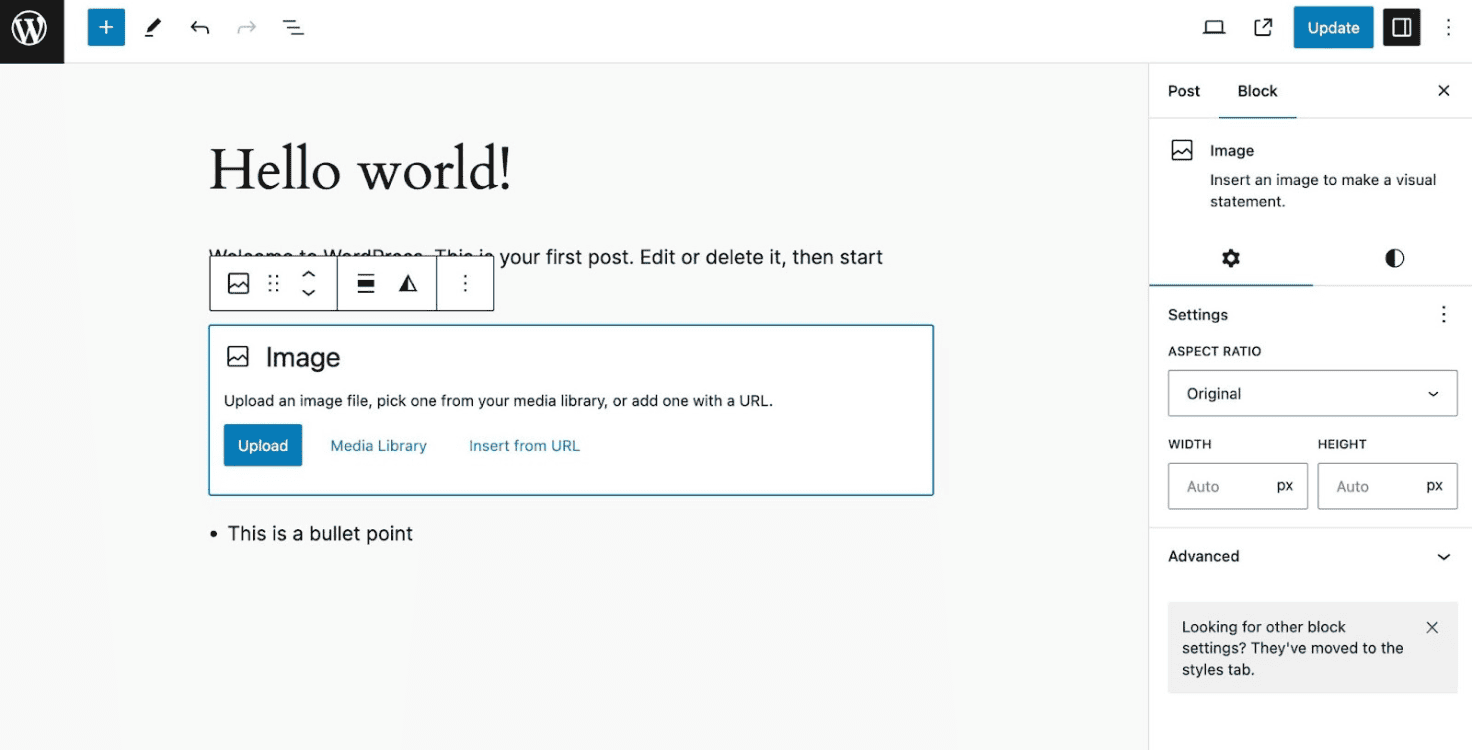Click the Width Auto input field
This screenshot has width=1472, height=750.
[x=1237, y=486]
